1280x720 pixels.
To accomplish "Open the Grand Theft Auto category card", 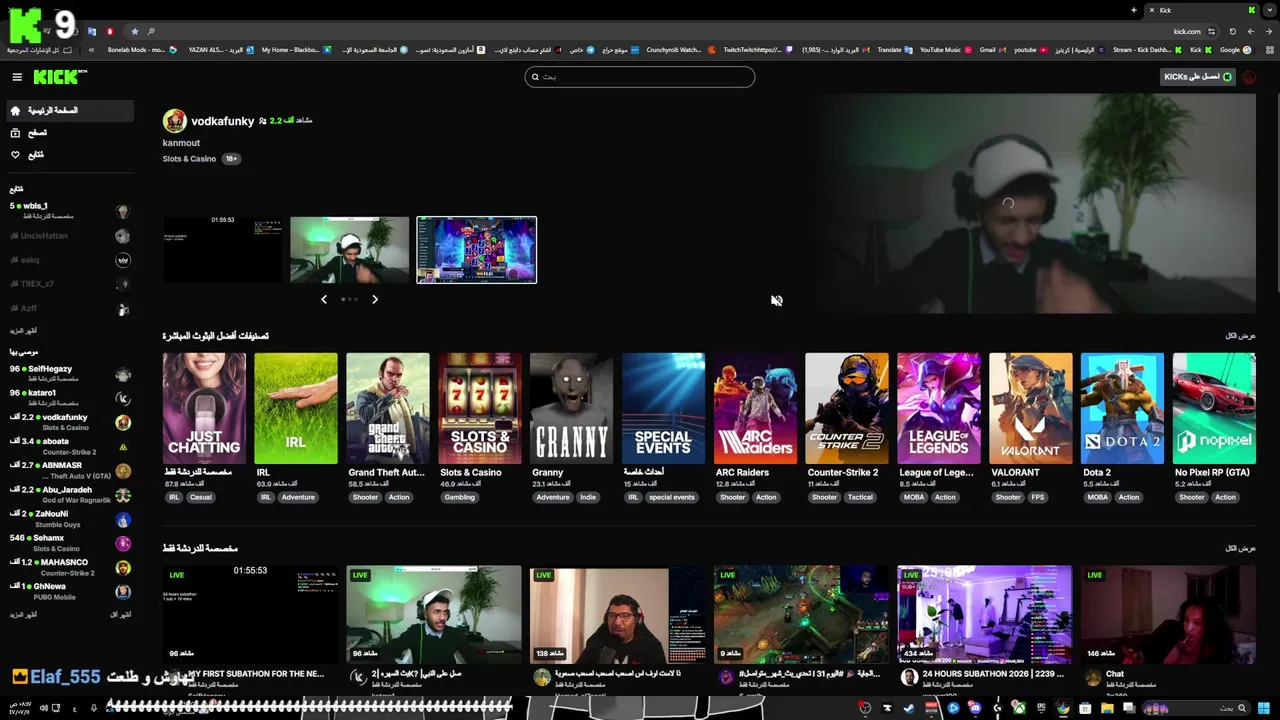I will [x=388, y=408].
